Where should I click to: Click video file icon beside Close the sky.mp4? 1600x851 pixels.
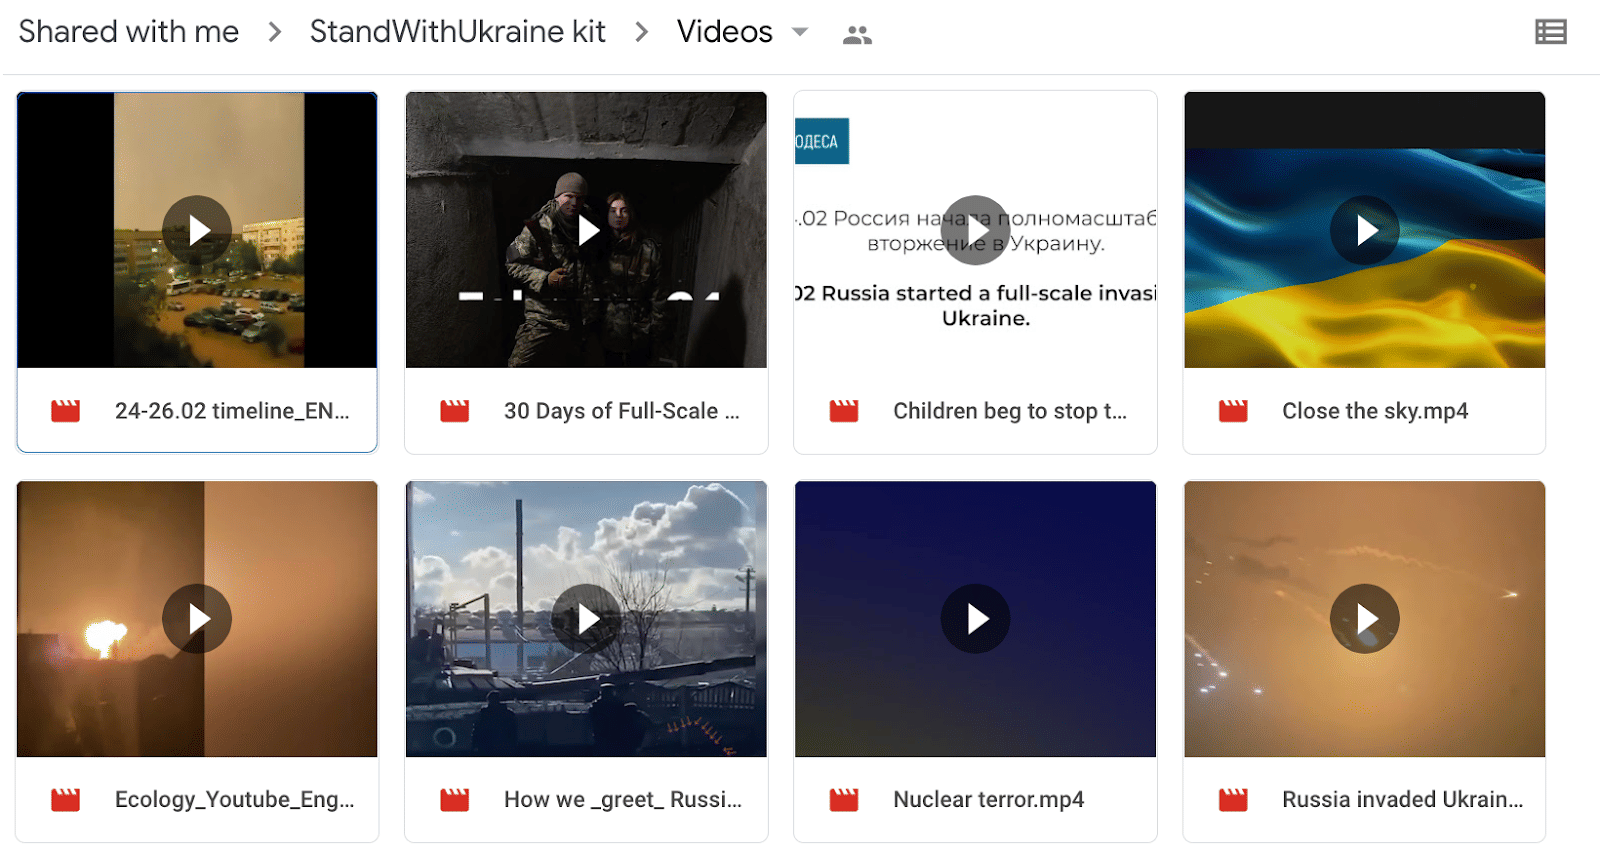tap(1233, 411)
